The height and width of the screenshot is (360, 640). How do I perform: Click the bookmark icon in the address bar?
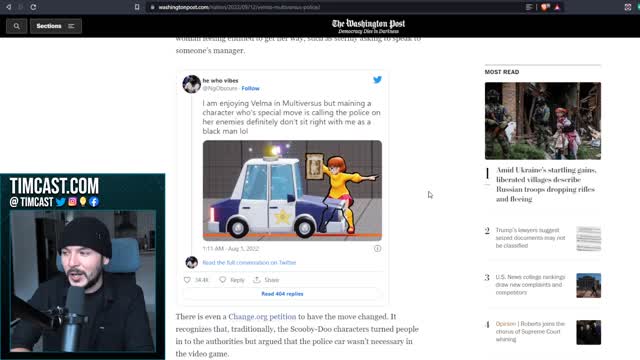(x=137, y=7)
